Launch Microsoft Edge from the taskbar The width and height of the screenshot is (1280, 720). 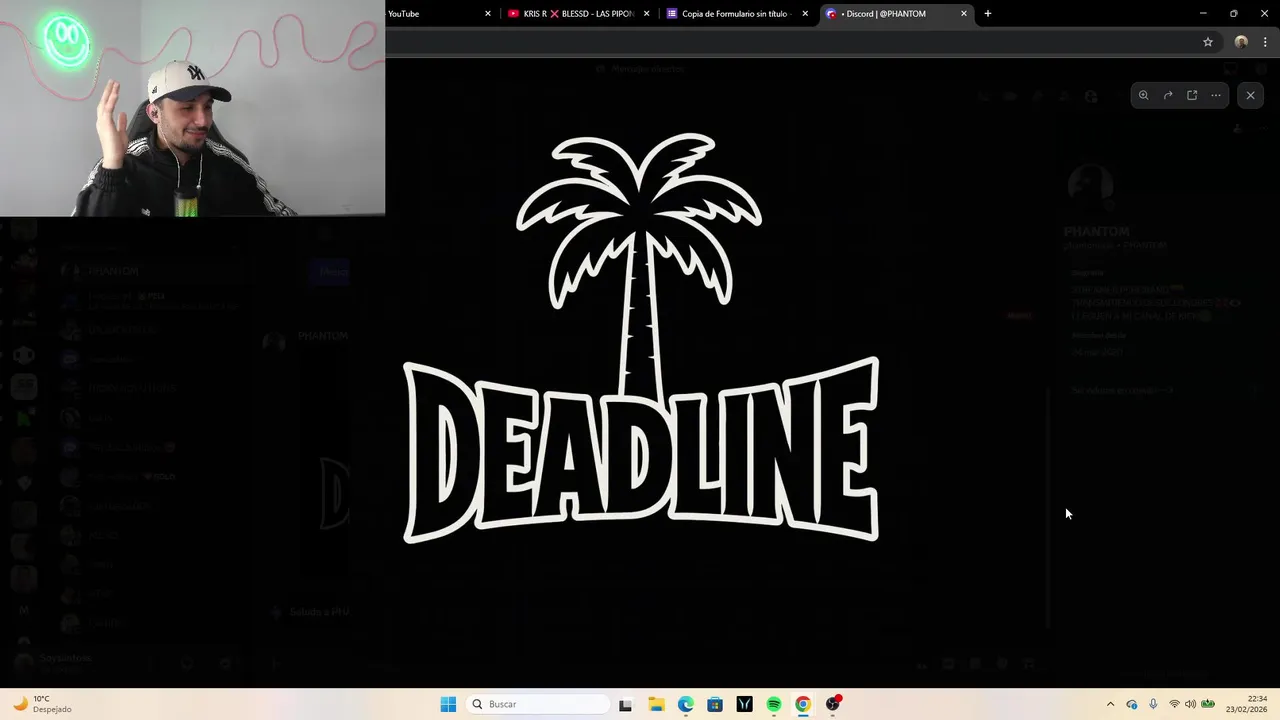point(686,704)
